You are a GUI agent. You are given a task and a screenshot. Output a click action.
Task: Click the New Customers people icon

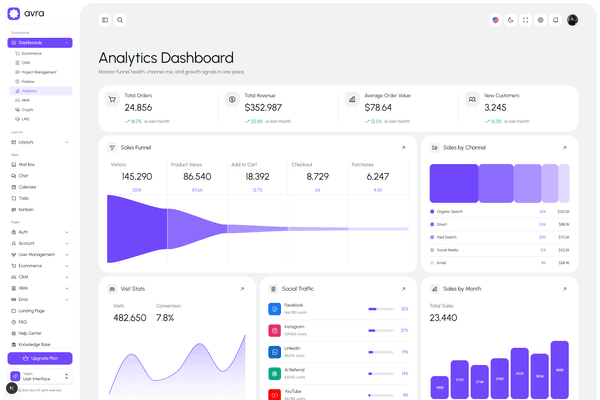pyautogui.click(x=472, y=100)
